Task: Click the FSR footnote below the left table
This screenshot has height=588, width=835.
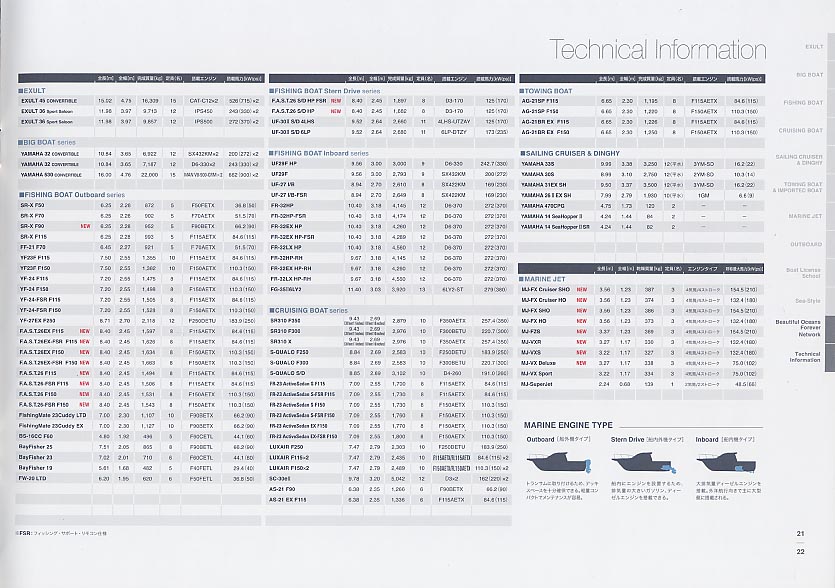Action: click(61, 533)
